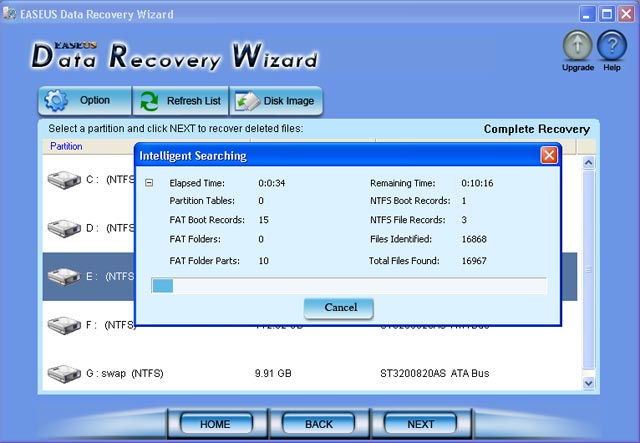640x443 pixels.
Task: Select the E: drive icon
Action: point(64,277)
